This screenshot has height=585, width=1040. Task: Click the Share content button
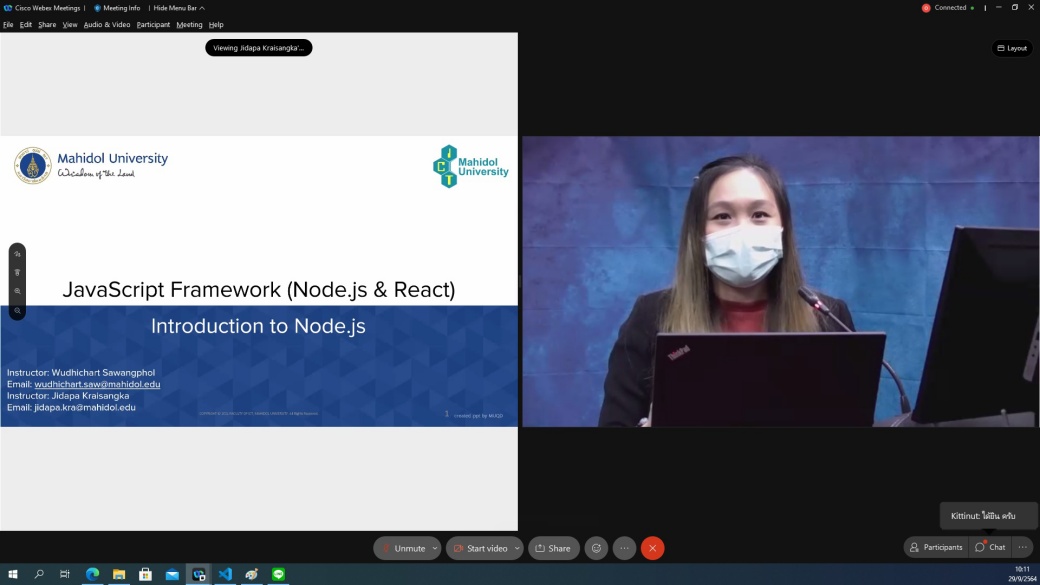553,548
